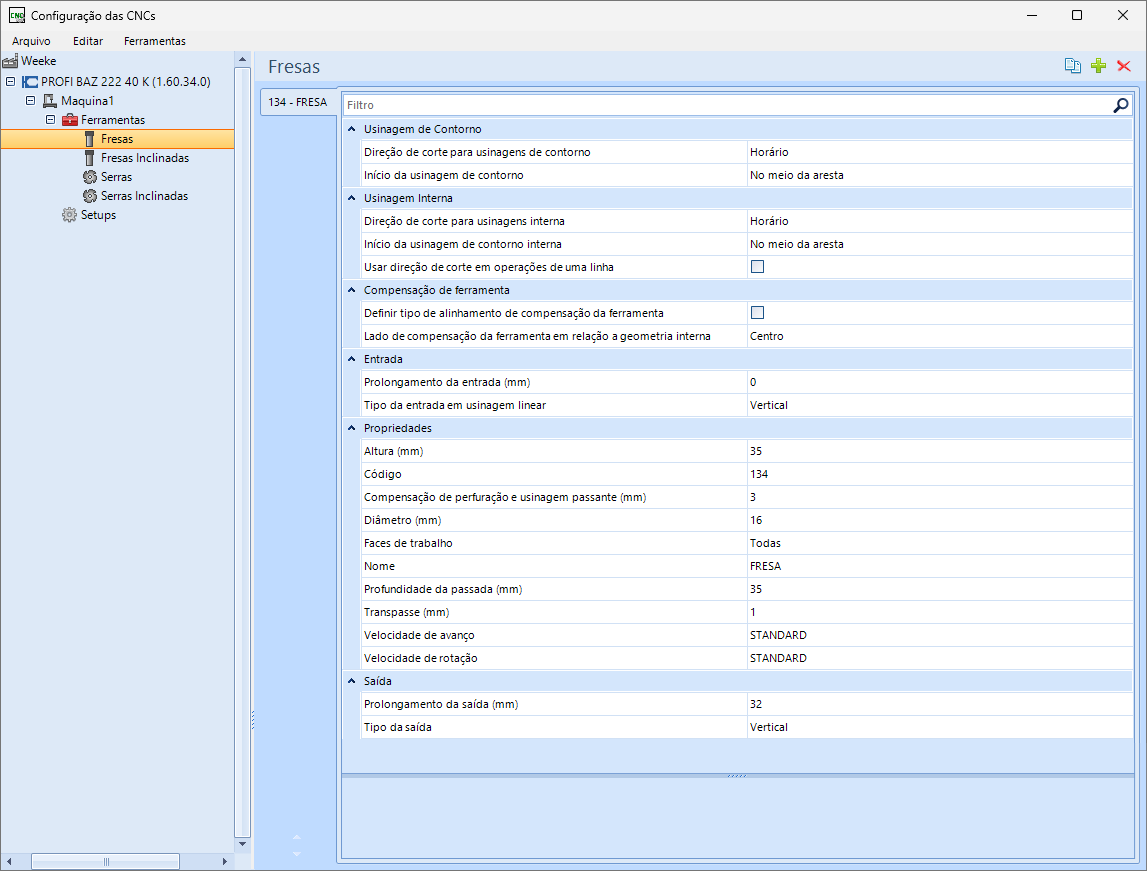Click the Filtro search input field

728,105
